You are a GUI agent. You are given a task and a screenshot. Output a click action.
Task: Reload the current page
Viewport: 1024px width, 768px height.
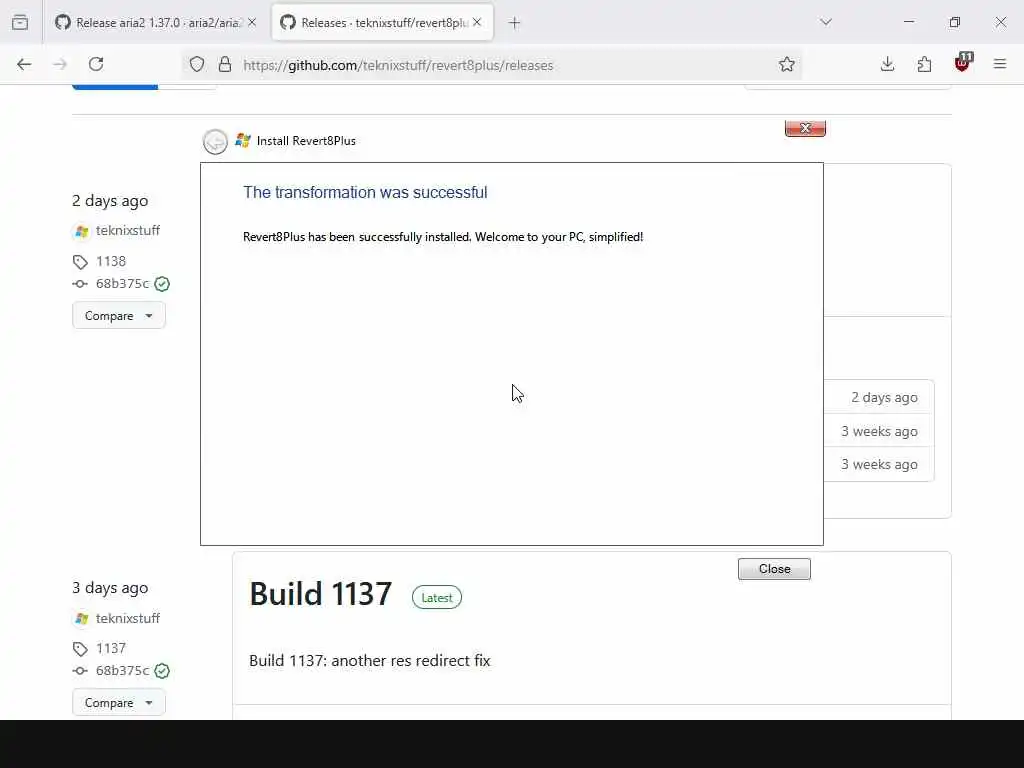(96, 64)
